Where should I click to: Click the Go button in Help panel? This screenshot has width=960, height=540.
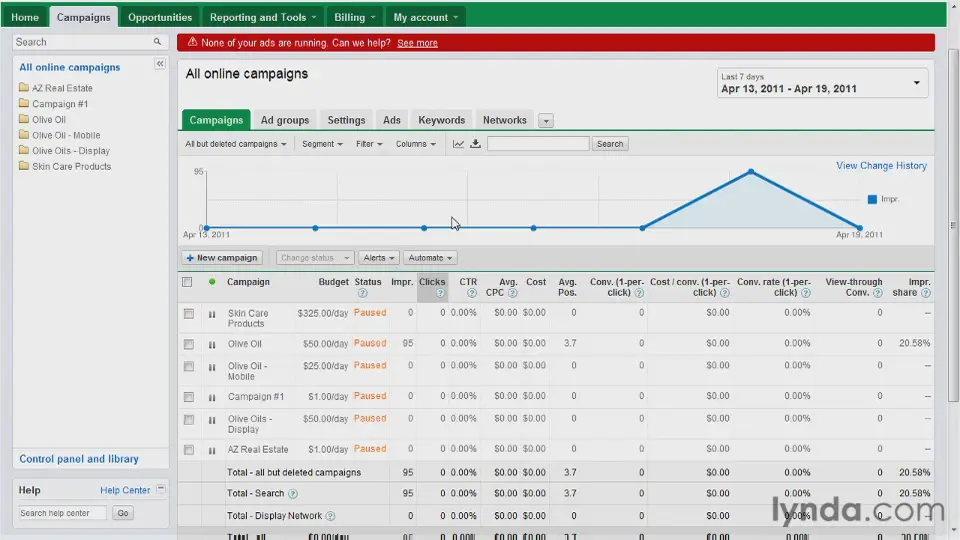122,513
